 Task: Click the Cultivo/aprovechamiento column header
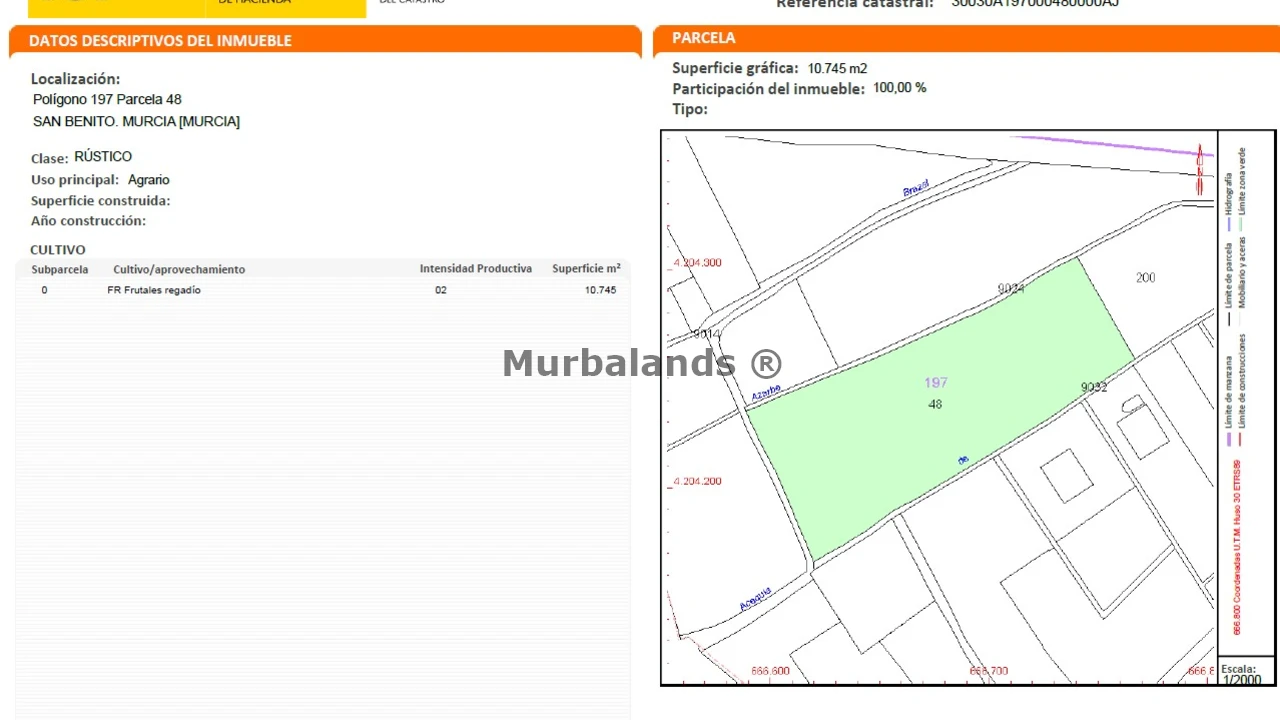[x=179, y=269]
